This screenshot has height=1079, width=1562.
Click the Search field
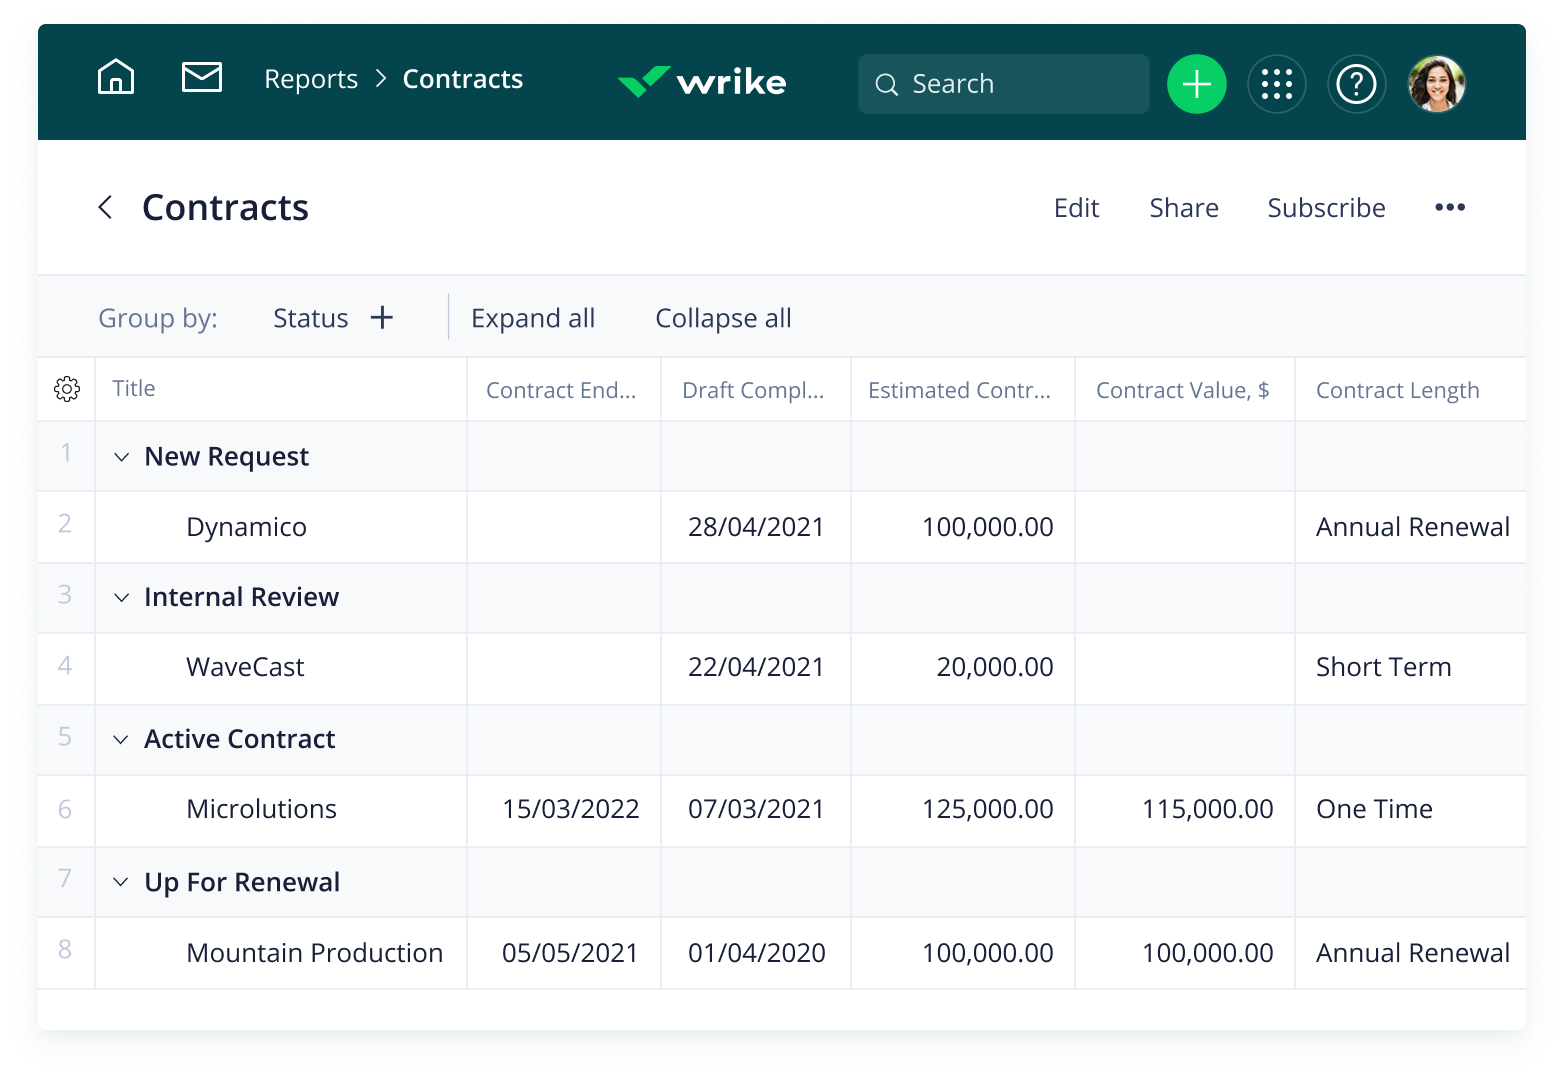[x=1004, y=84]
